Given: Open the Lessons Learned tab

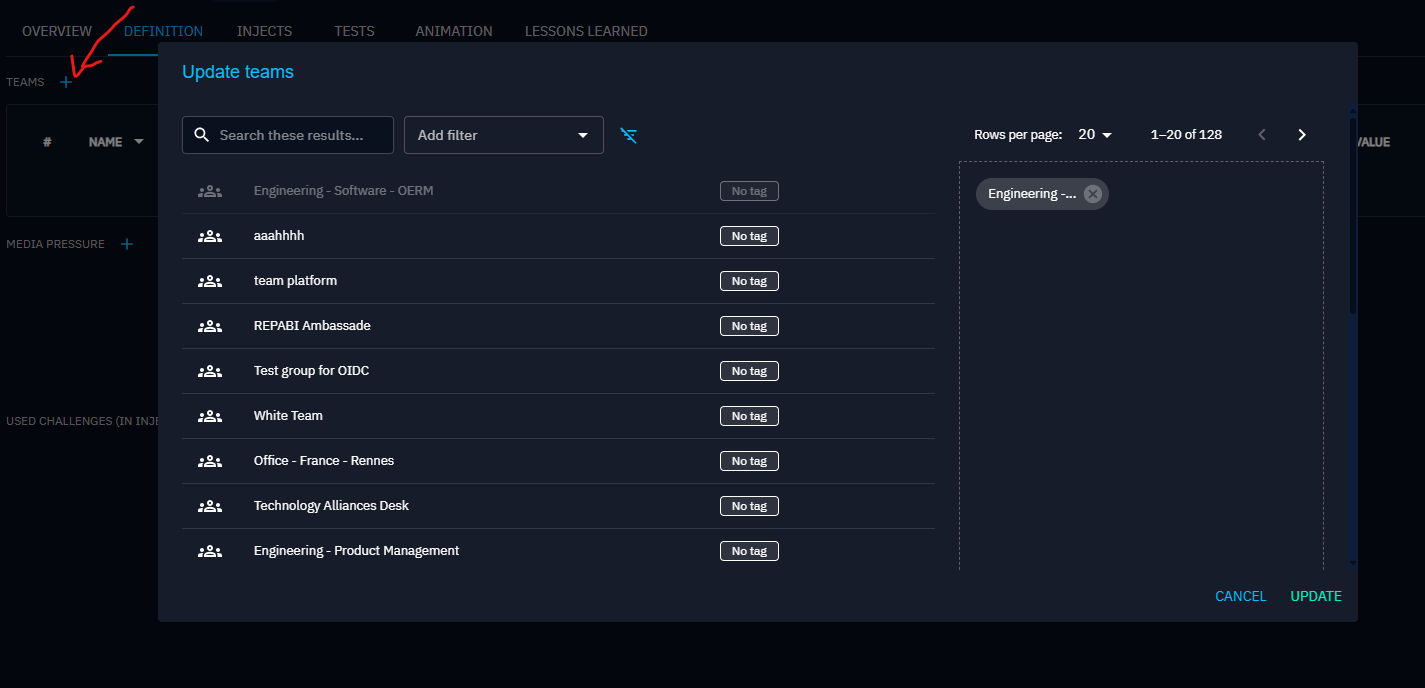Looking at the screenshot, I should (x=586, y=31).
